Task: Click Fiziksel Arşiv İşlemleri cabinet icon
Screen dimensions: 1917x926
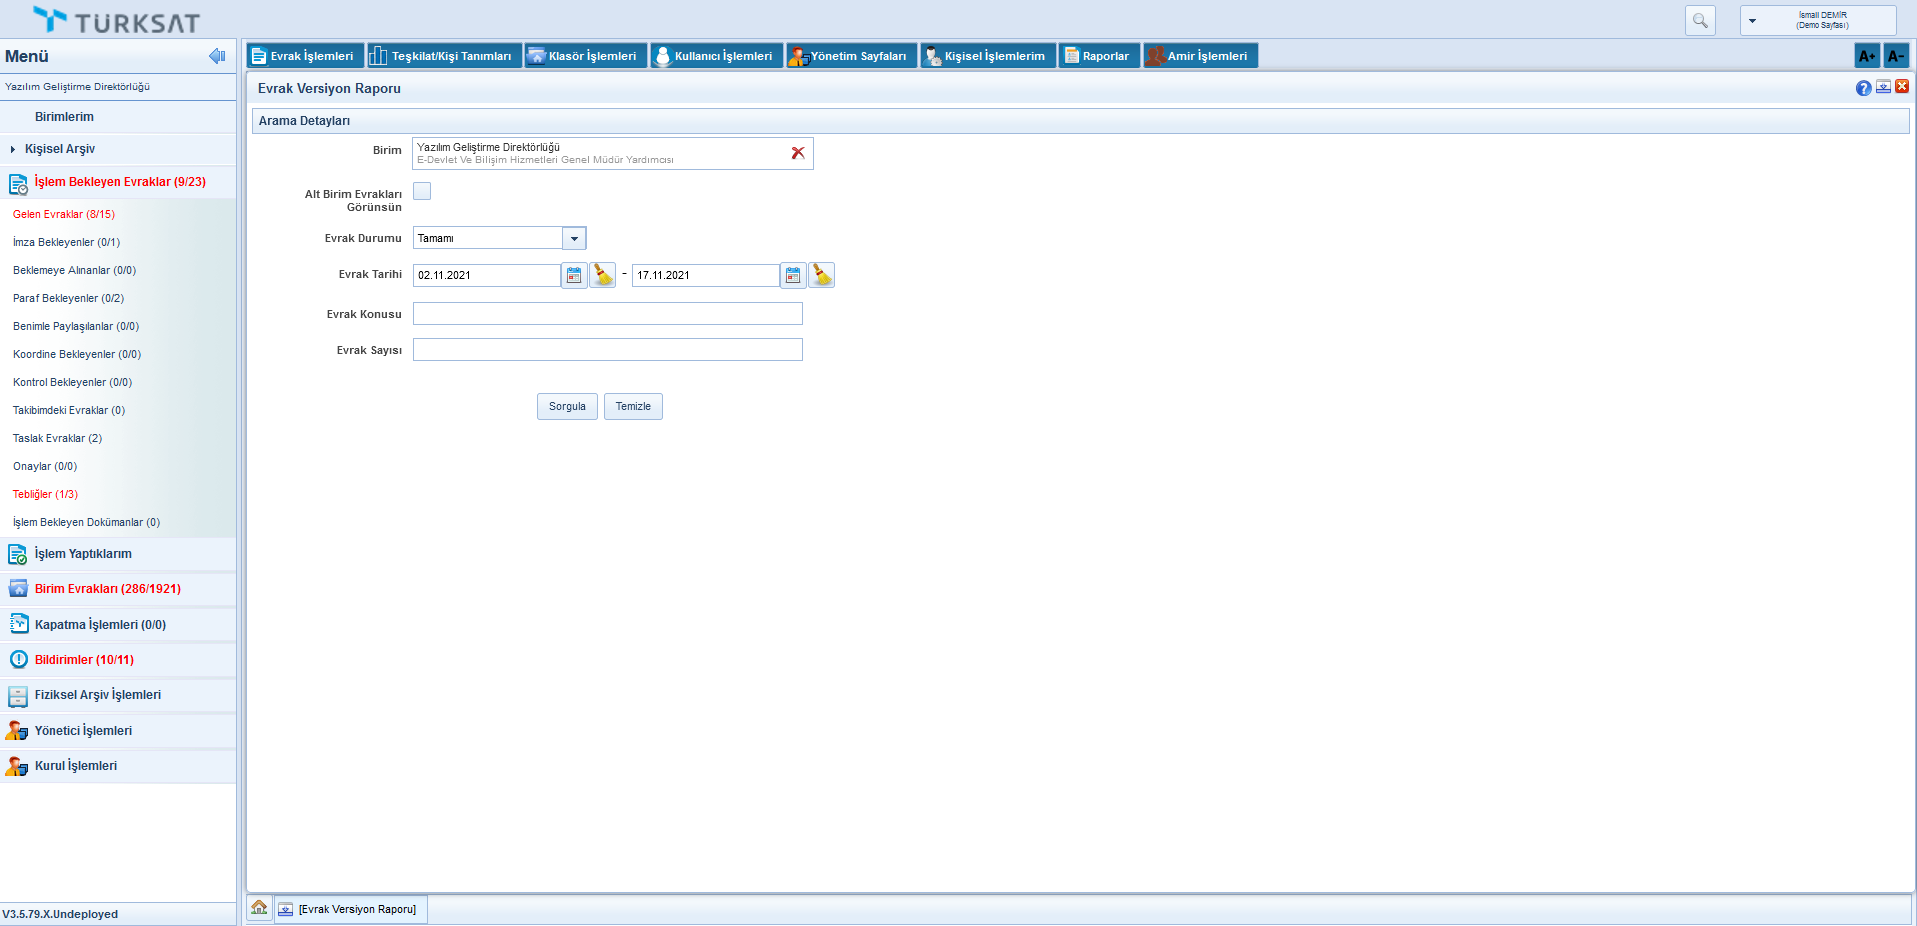Action: 18,696
